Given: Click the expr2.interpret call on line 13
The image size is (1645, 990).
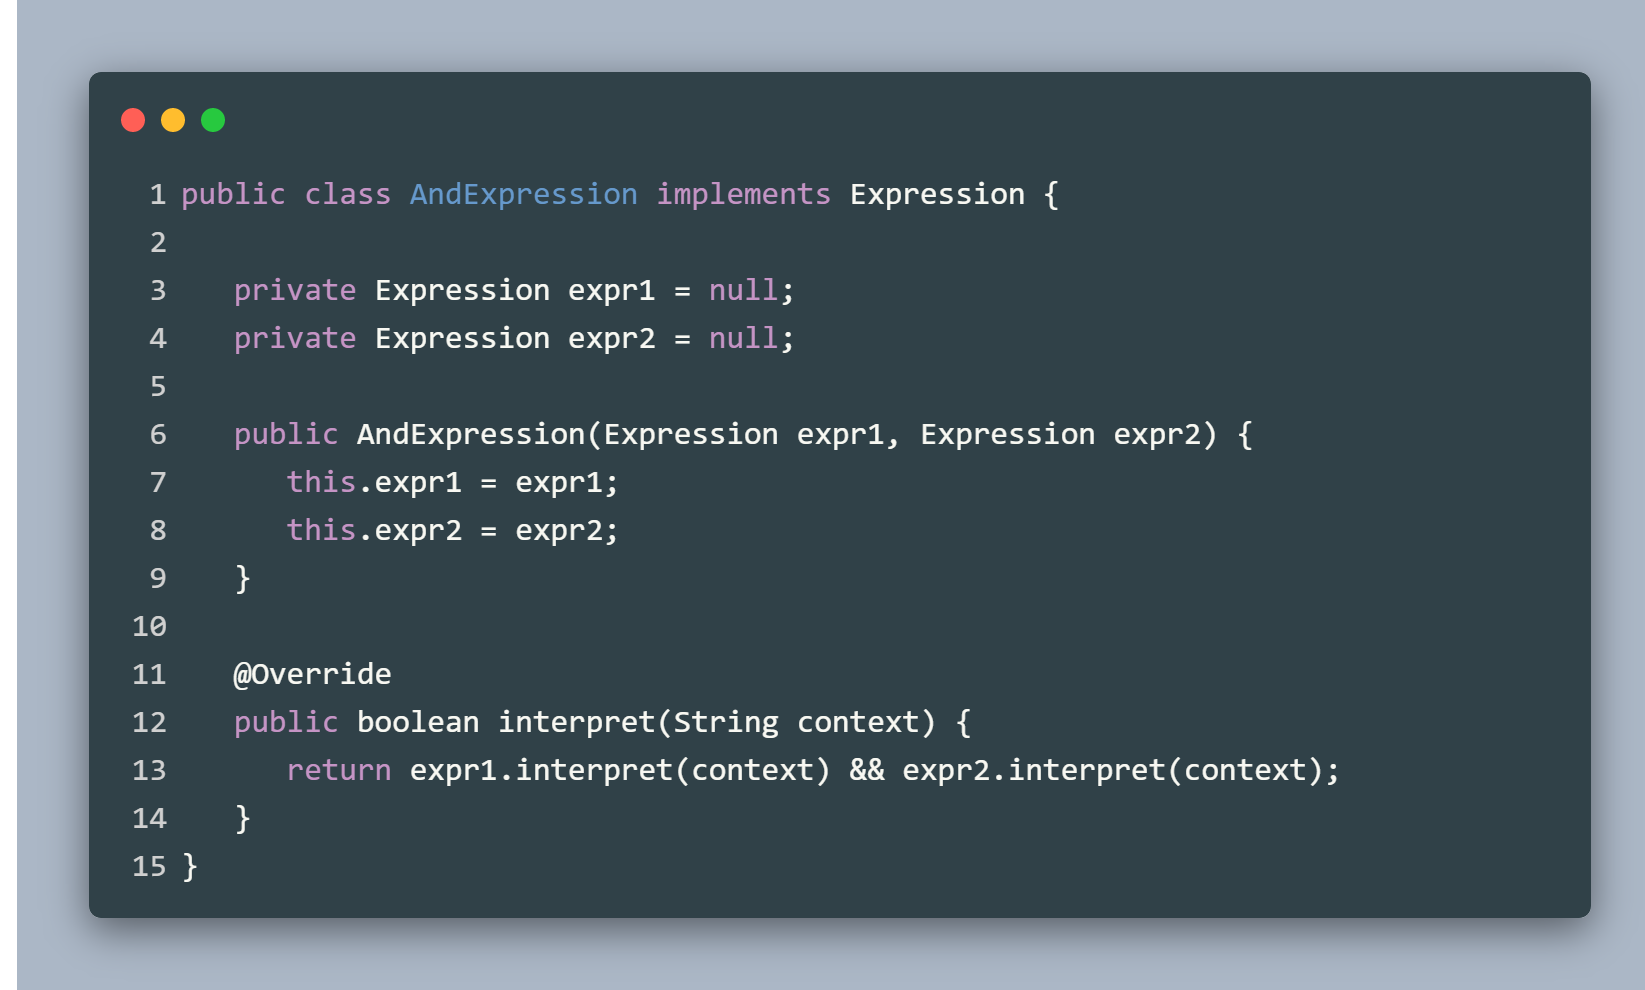Looking at the screenshot, I should [x=1033, y=771].
